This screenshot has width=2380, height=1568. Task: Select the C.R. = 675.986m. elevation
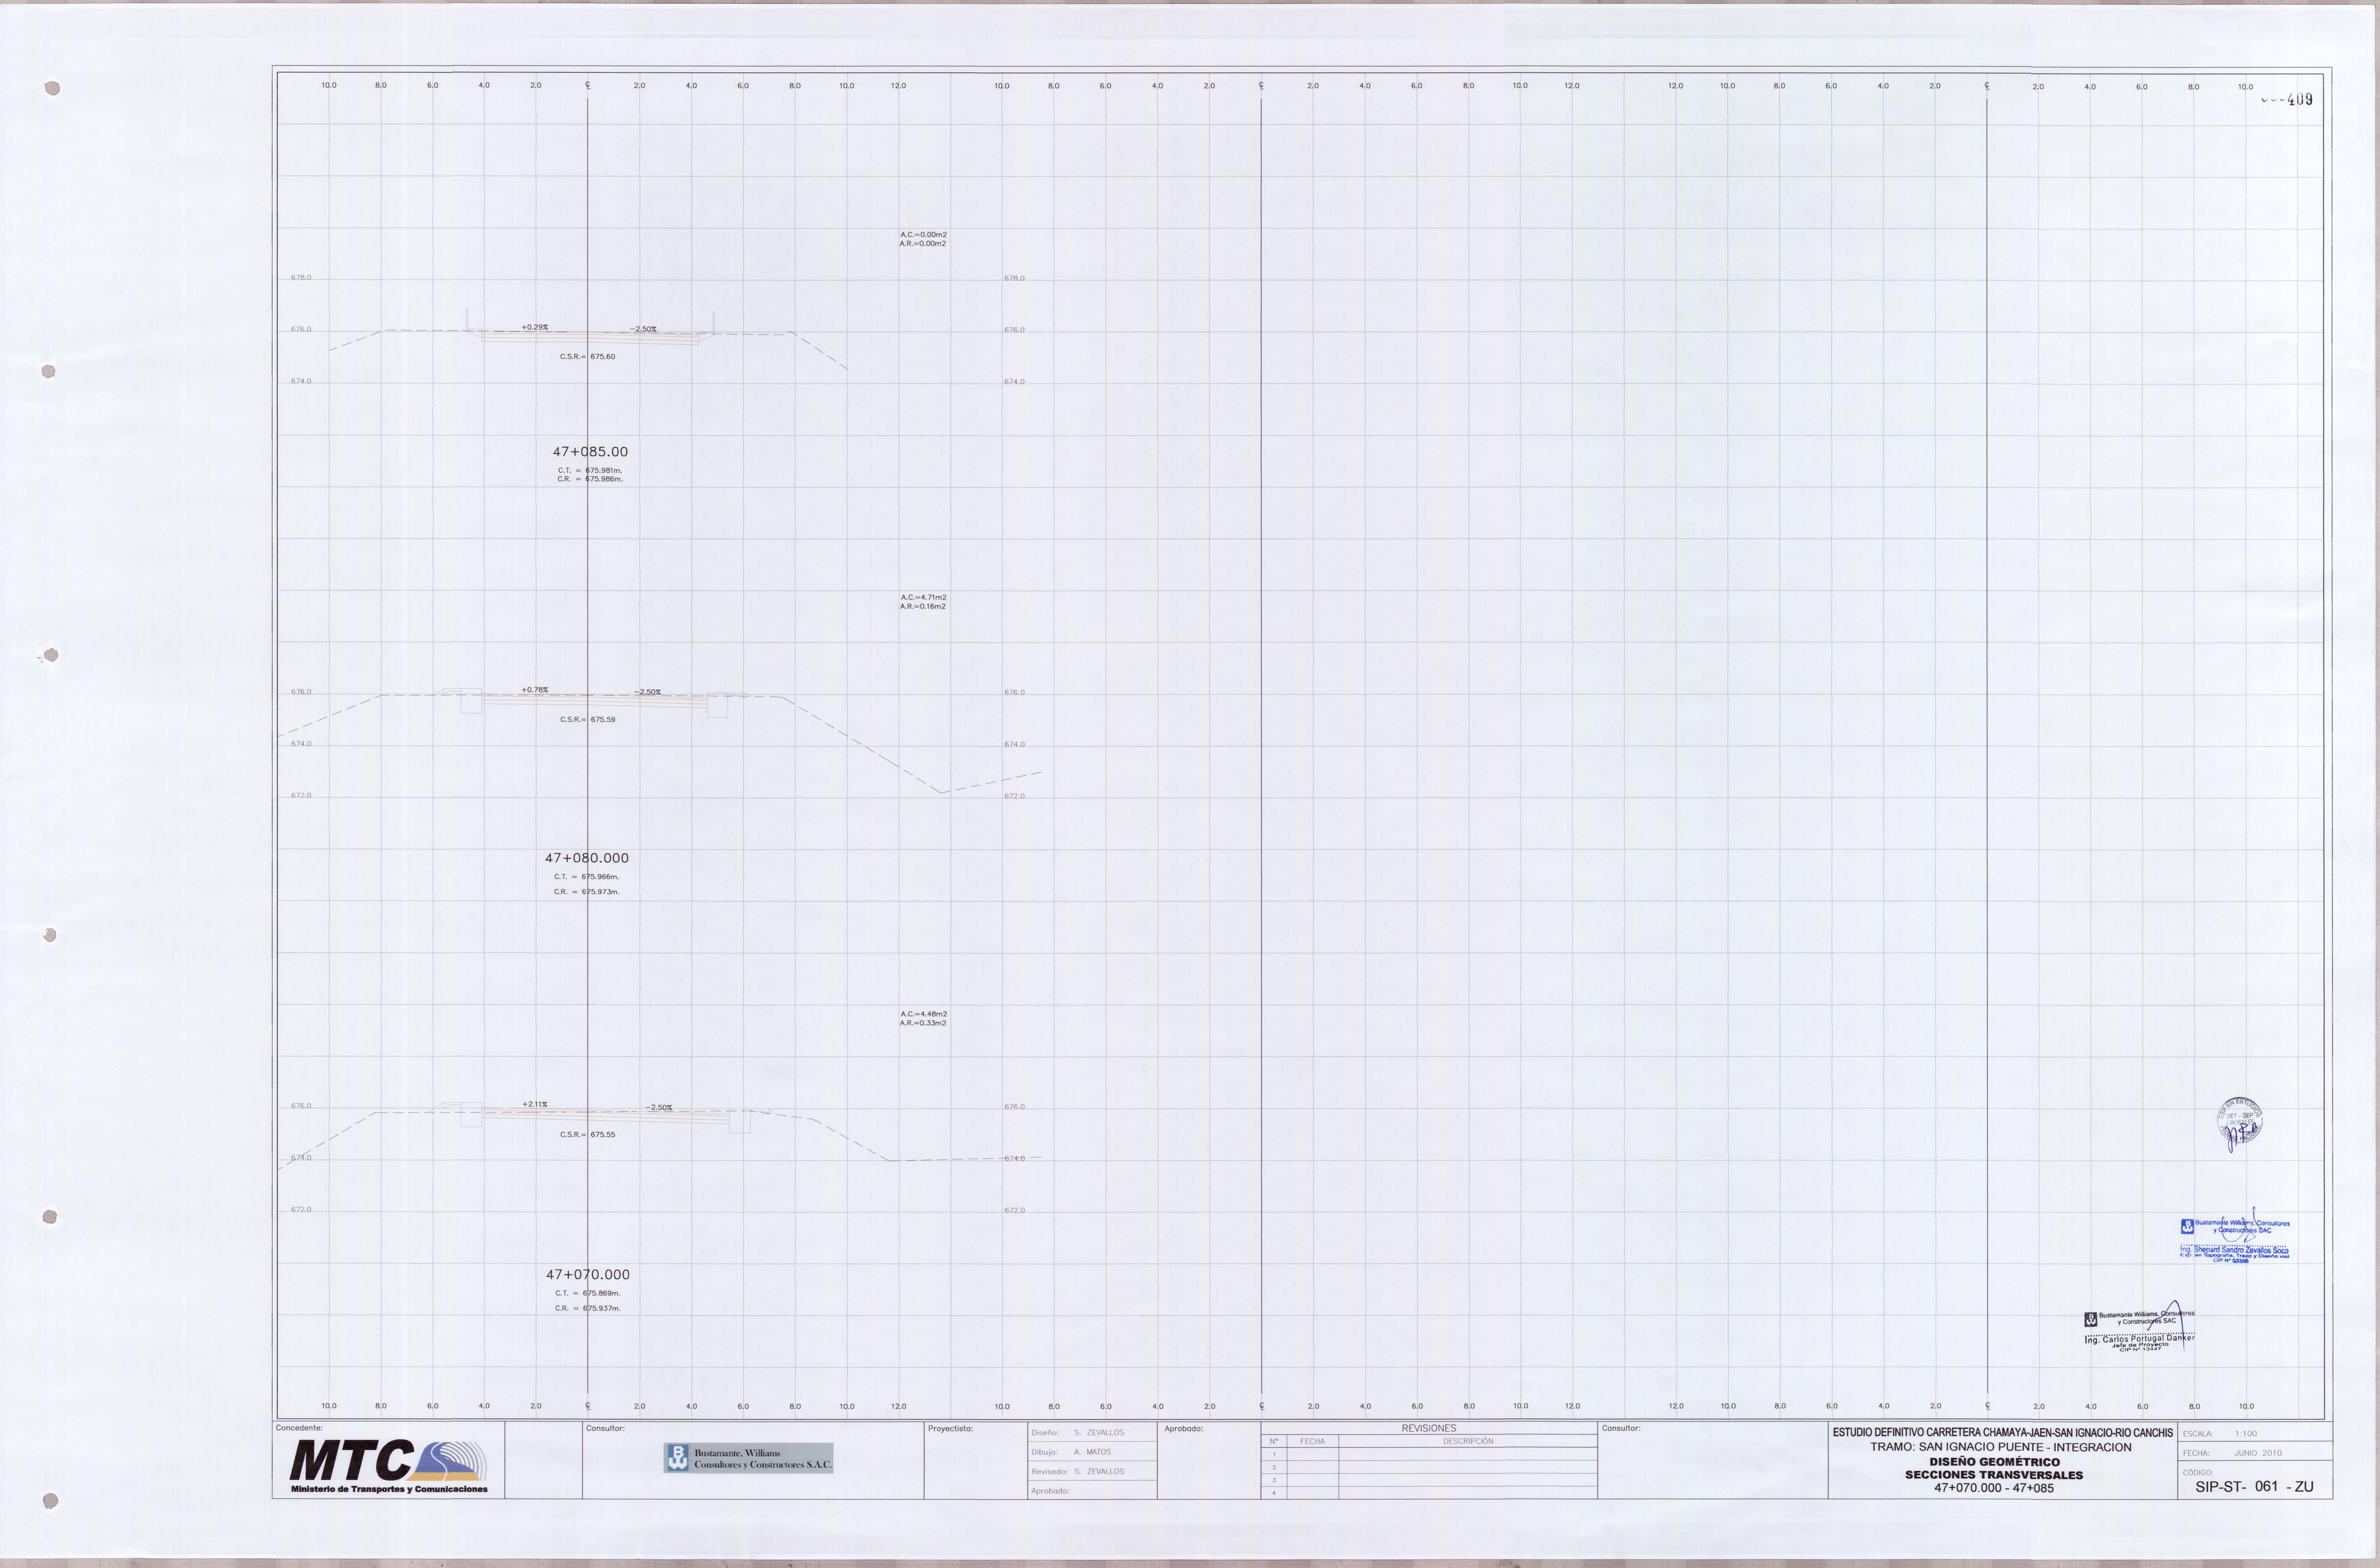pos(590,479)
